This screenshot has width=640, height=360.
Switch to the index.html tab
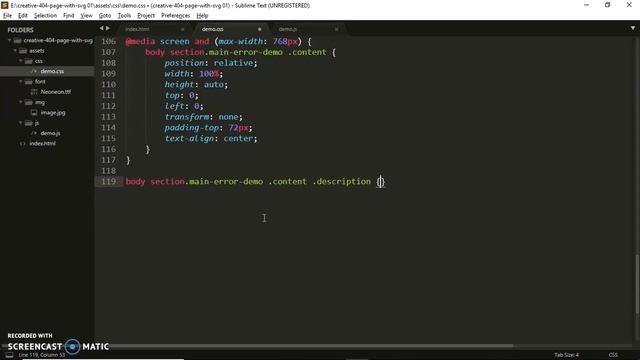[137, 29]
